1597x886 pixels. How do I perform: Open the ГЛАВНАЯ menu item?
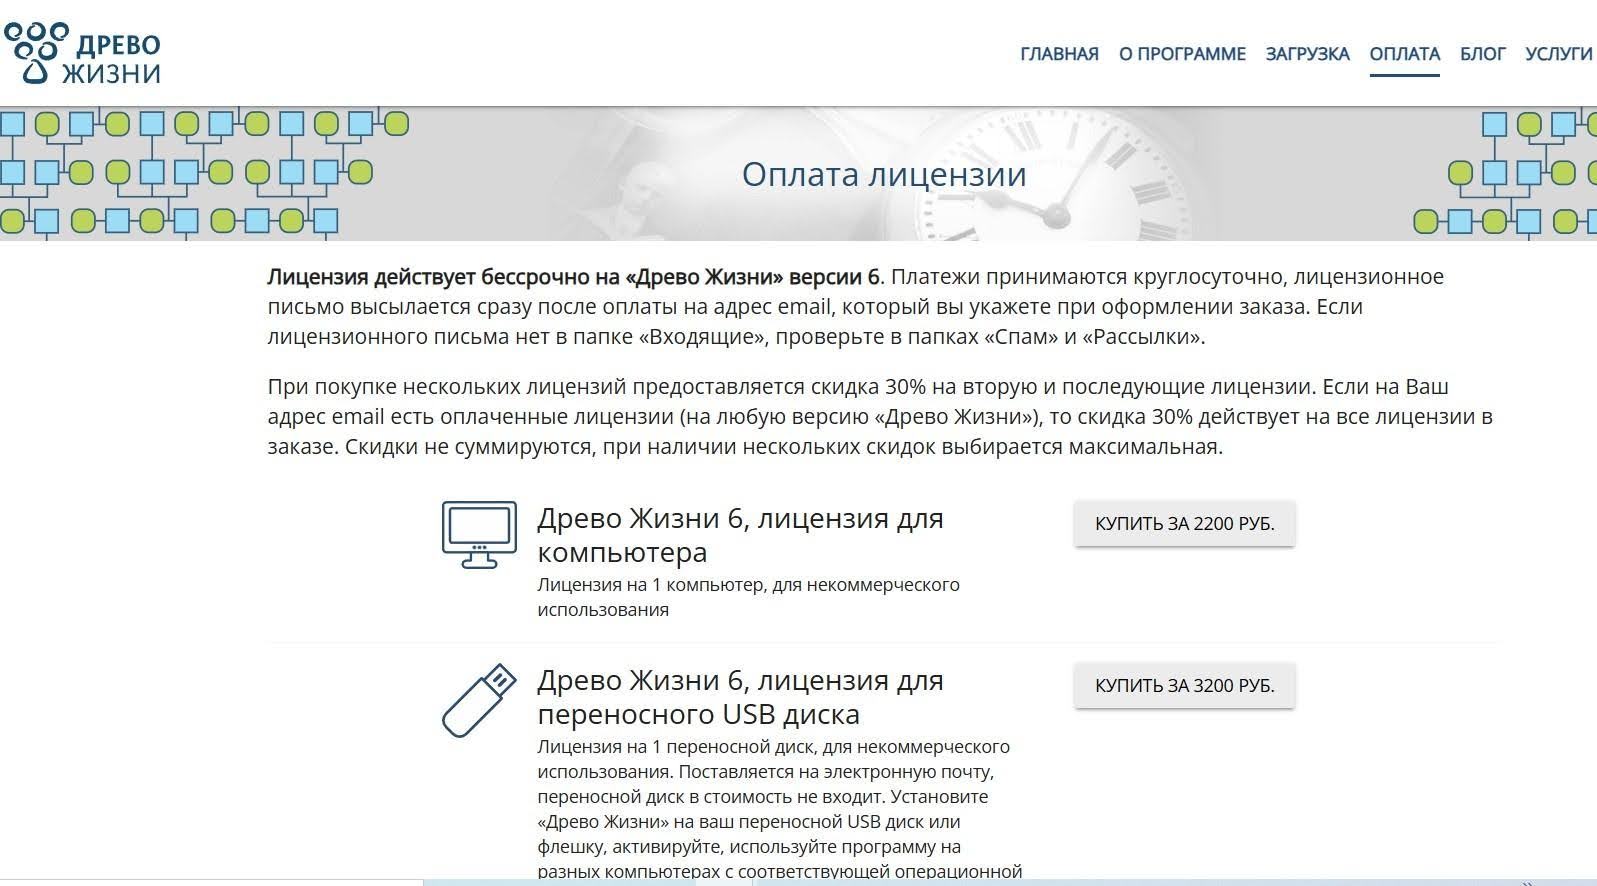(x=1059, y=54)
